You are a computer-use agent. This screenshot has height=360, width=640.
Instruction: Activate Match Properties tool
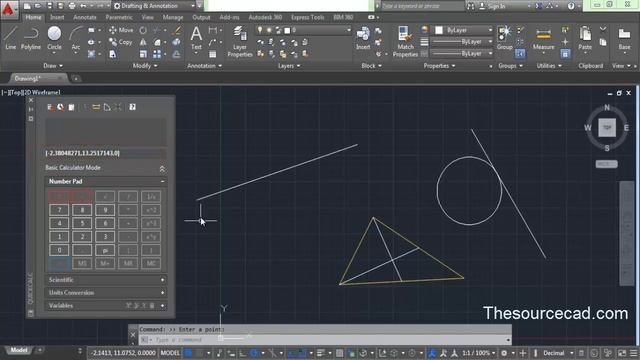point(405,41)
